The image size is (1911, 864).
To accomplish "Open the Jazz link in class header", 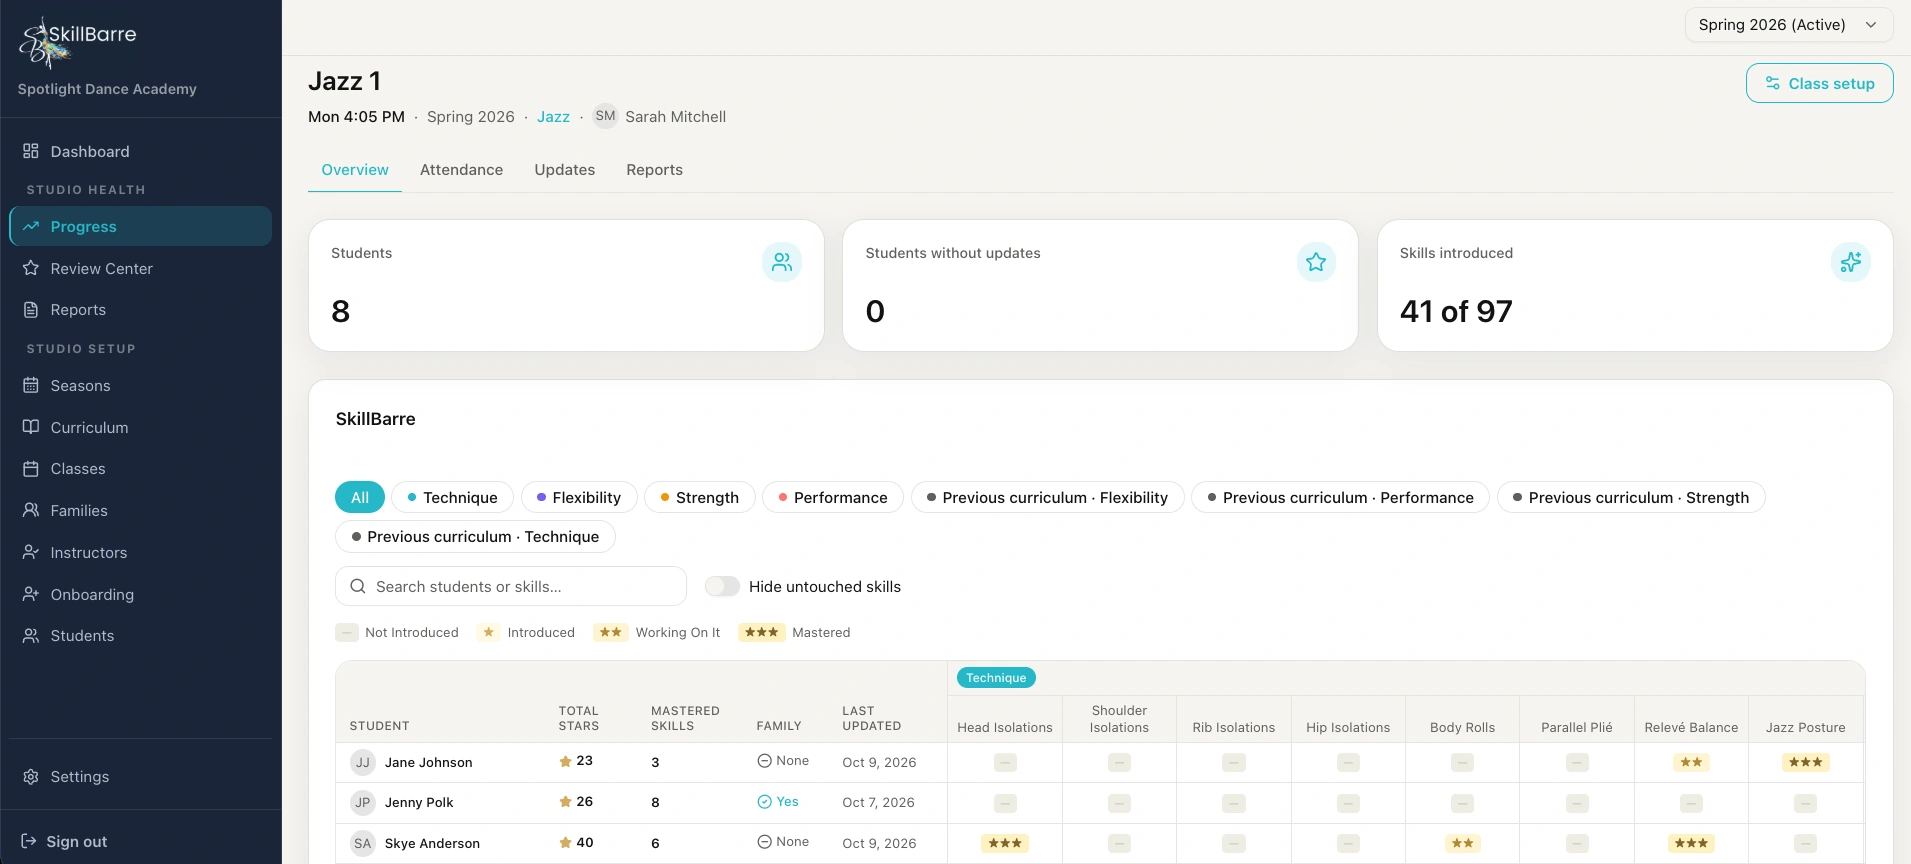I will [553, 117].
